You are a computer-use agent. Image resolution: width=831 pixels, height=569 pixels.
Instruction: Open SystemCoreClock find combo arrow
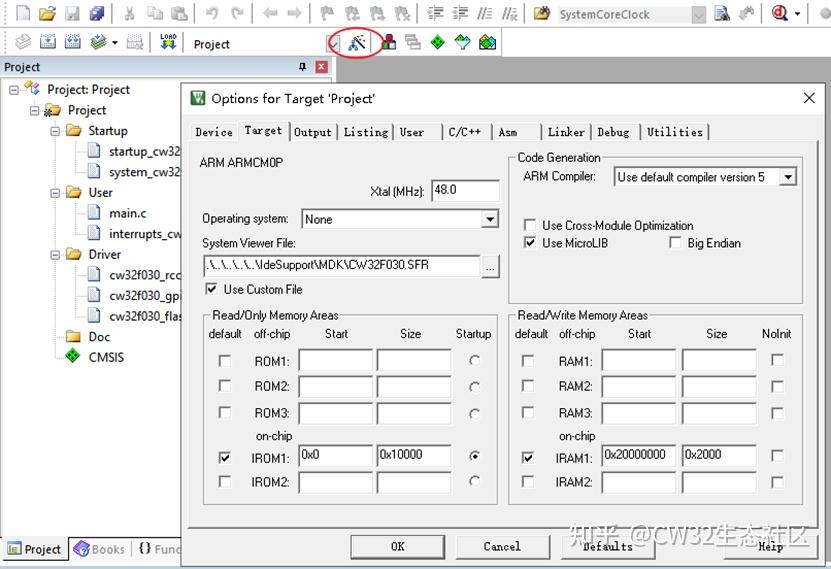click(699, 15)
